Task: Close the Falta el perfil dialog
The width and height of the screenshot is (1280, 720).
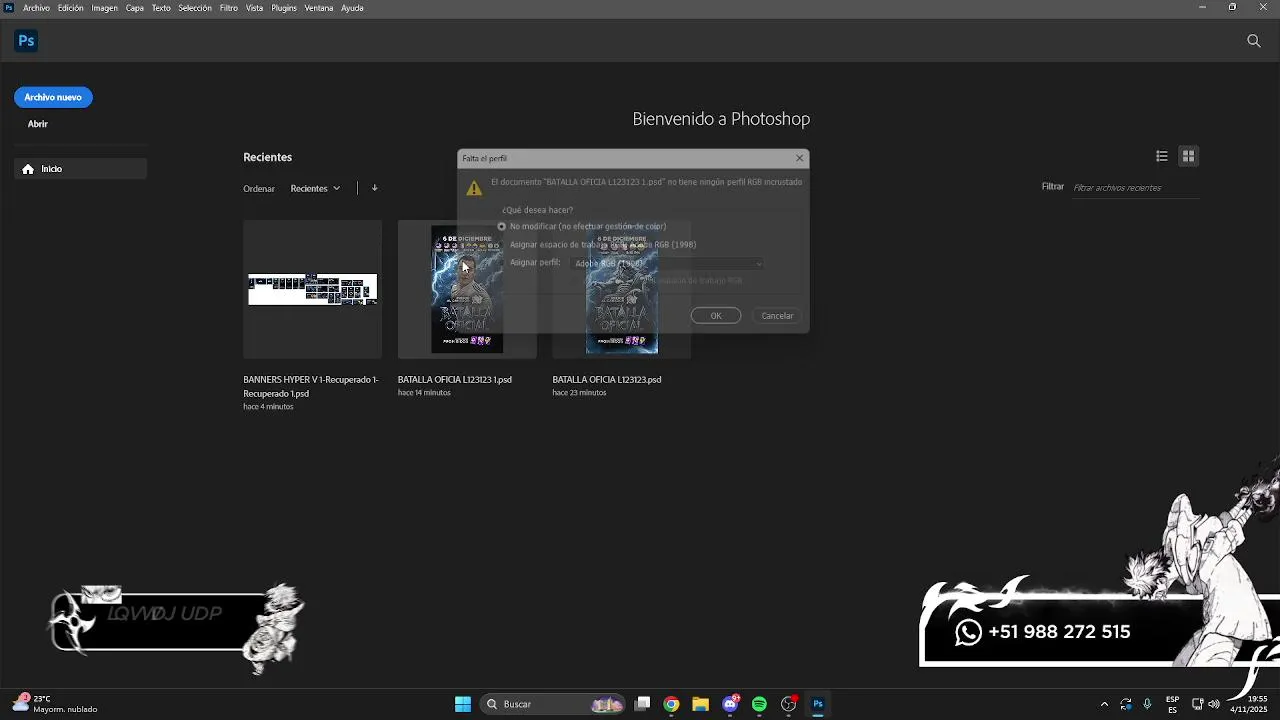Action: point(799,158)
